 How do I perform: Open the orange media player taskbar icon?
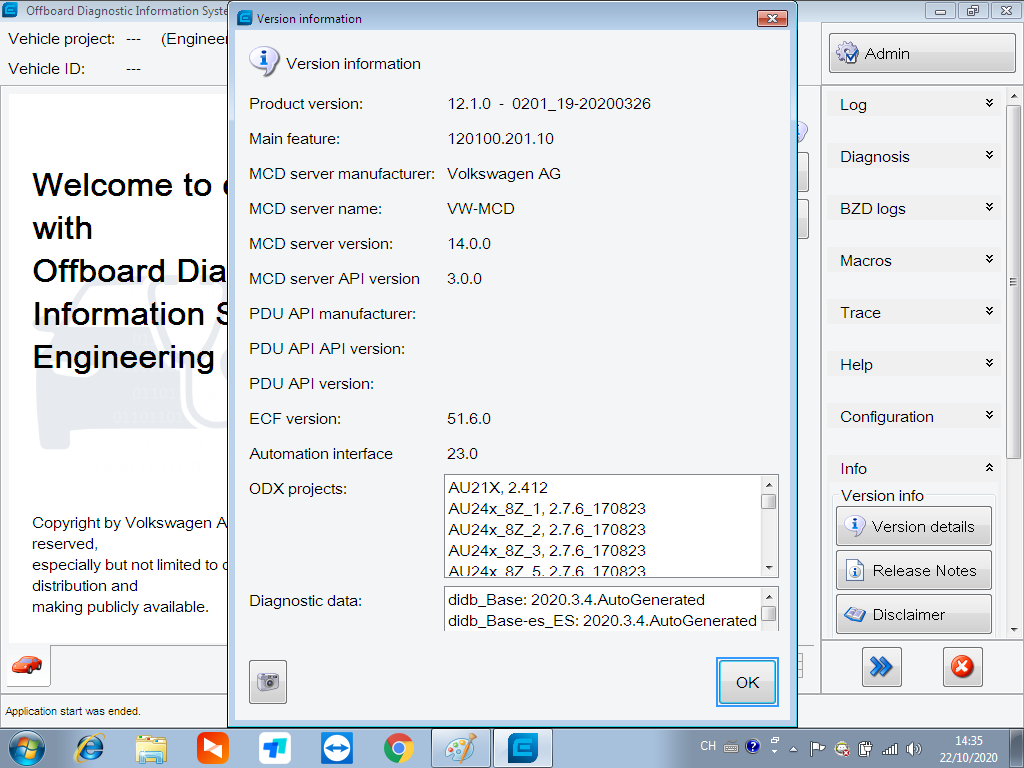click(x=213, y=748)
